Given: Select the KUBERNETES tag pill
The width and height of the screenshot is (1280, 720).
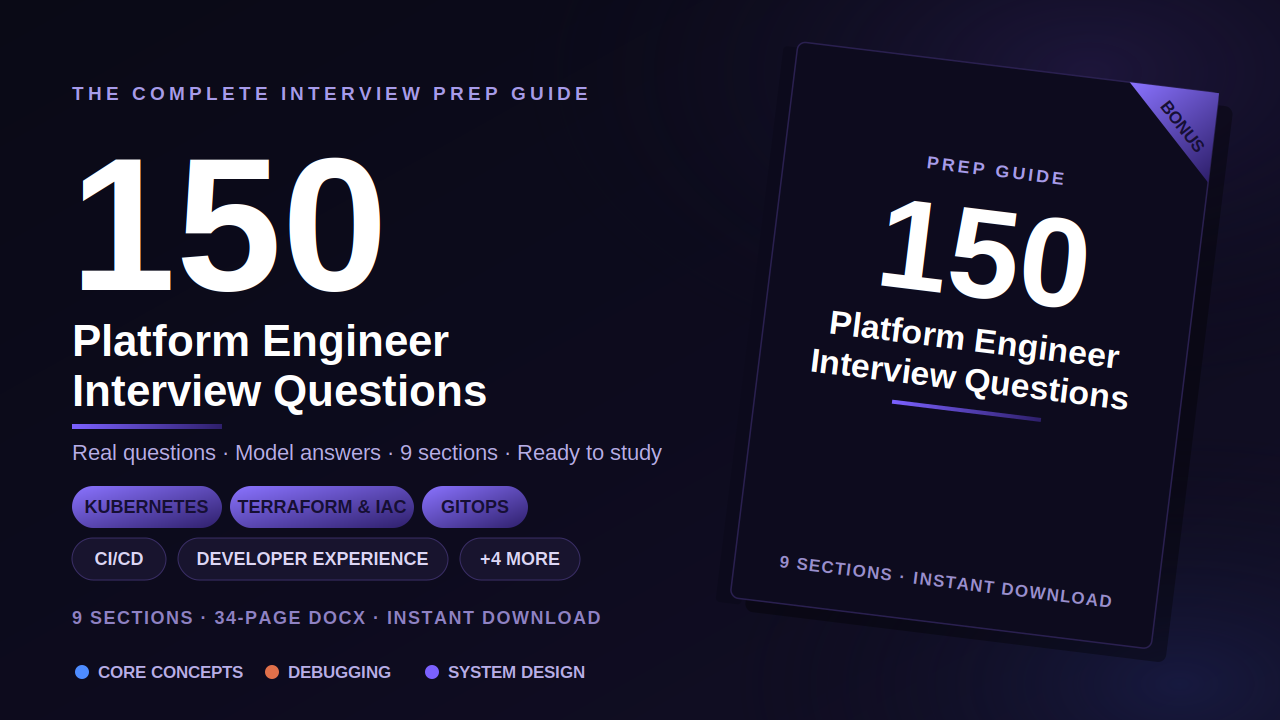Looking at the screenshot, I should tap(147, 507).
